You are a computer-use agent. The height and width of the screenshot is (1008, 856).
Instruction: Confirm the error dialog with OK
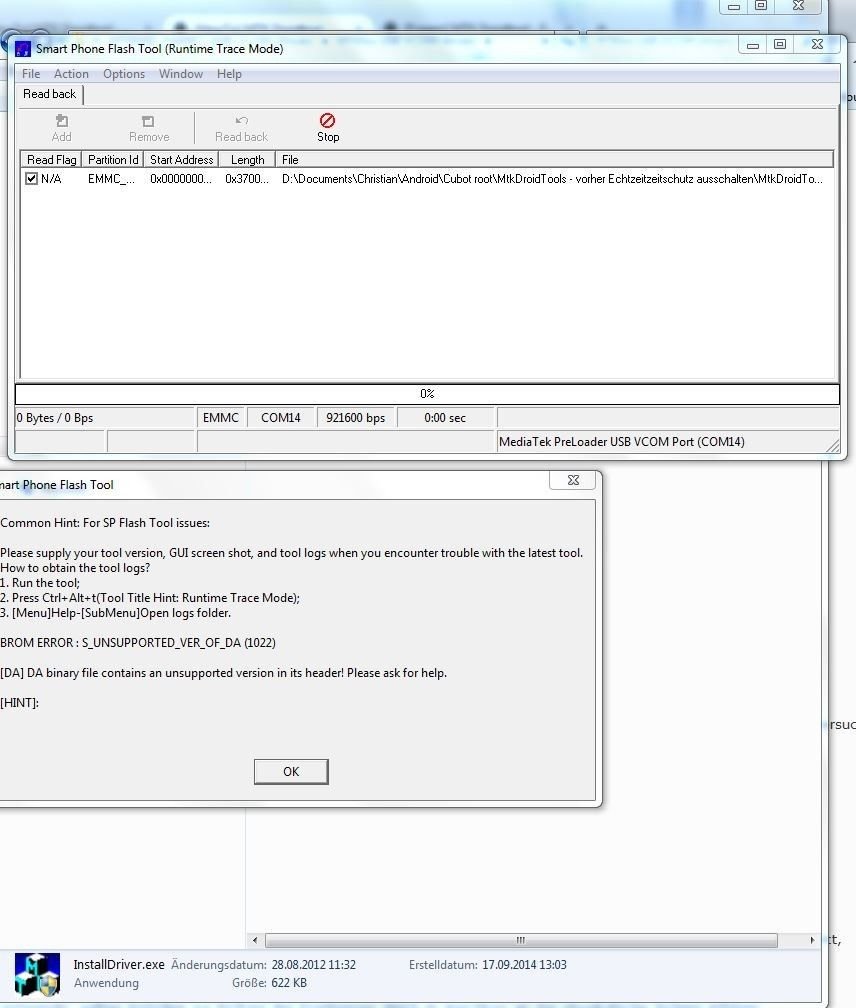tap(291, 771)
